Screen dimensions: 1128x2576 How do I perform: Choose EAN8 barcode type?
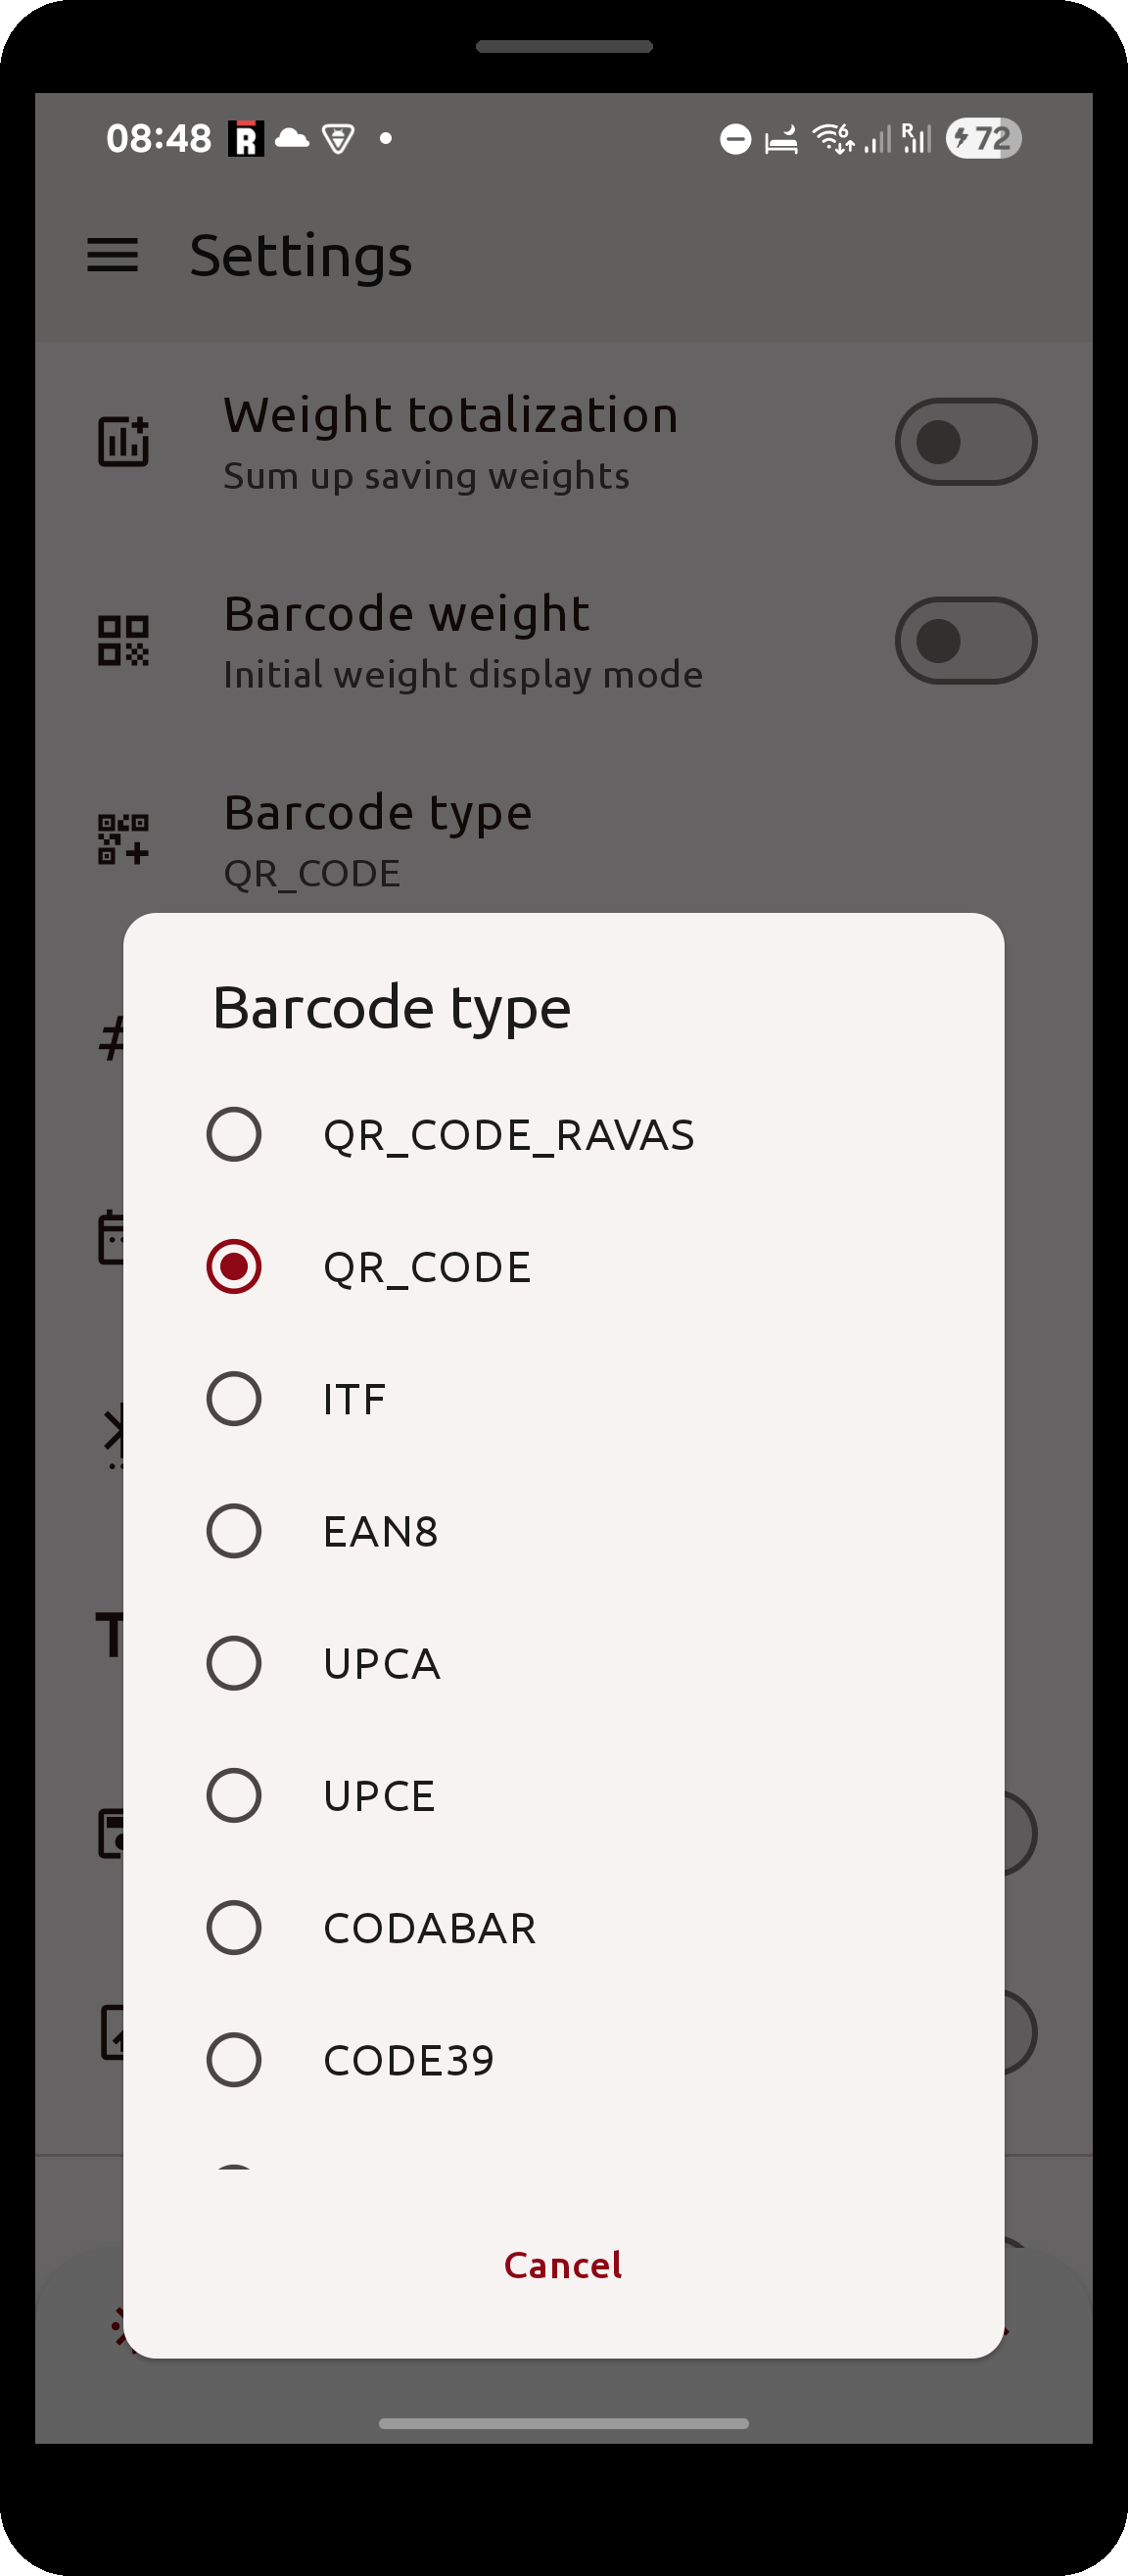coord(563,1531)
